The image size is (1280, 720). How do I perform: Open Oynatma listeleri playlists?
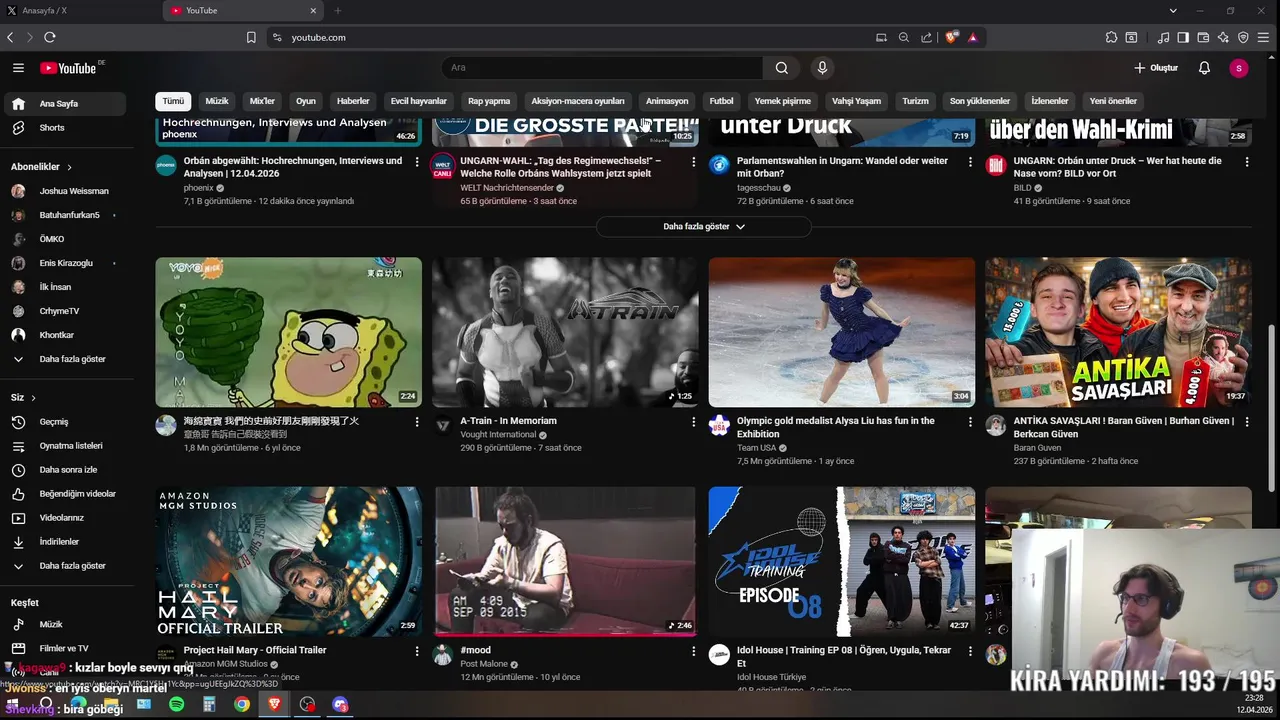pos(66,446)
